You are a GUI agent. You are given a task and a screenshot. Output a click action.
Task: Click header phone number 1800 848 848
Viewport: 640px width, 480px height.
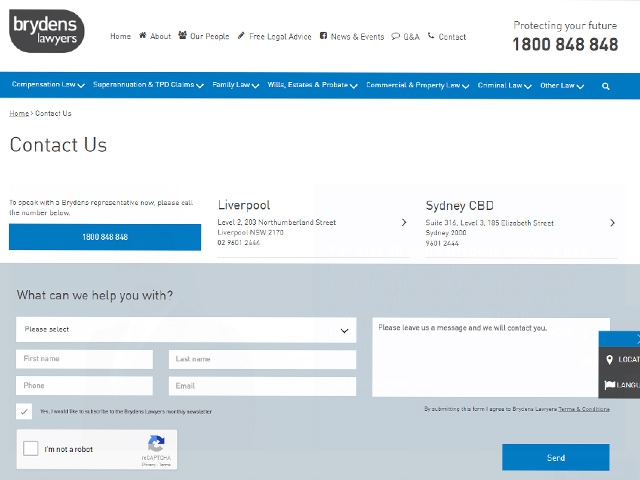point(565,44)
